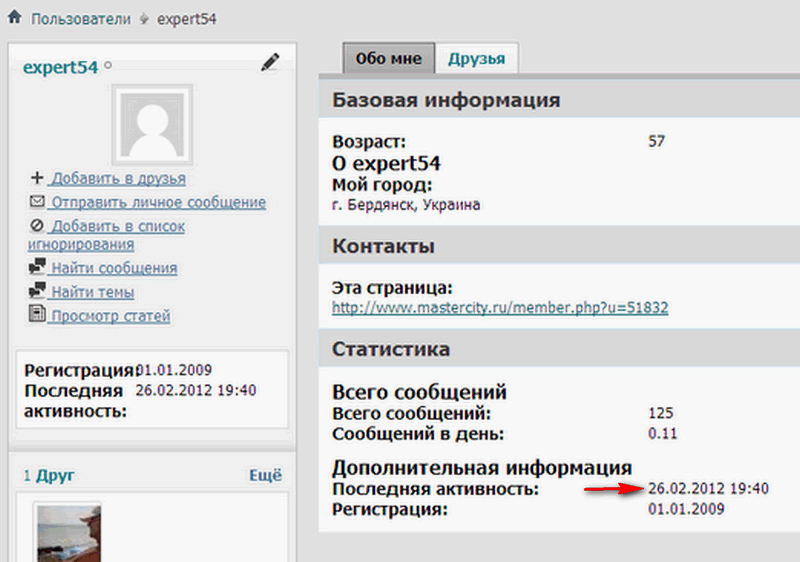Open the Ещё link in friends block
800x562 pixels.
tap(265, 475)
